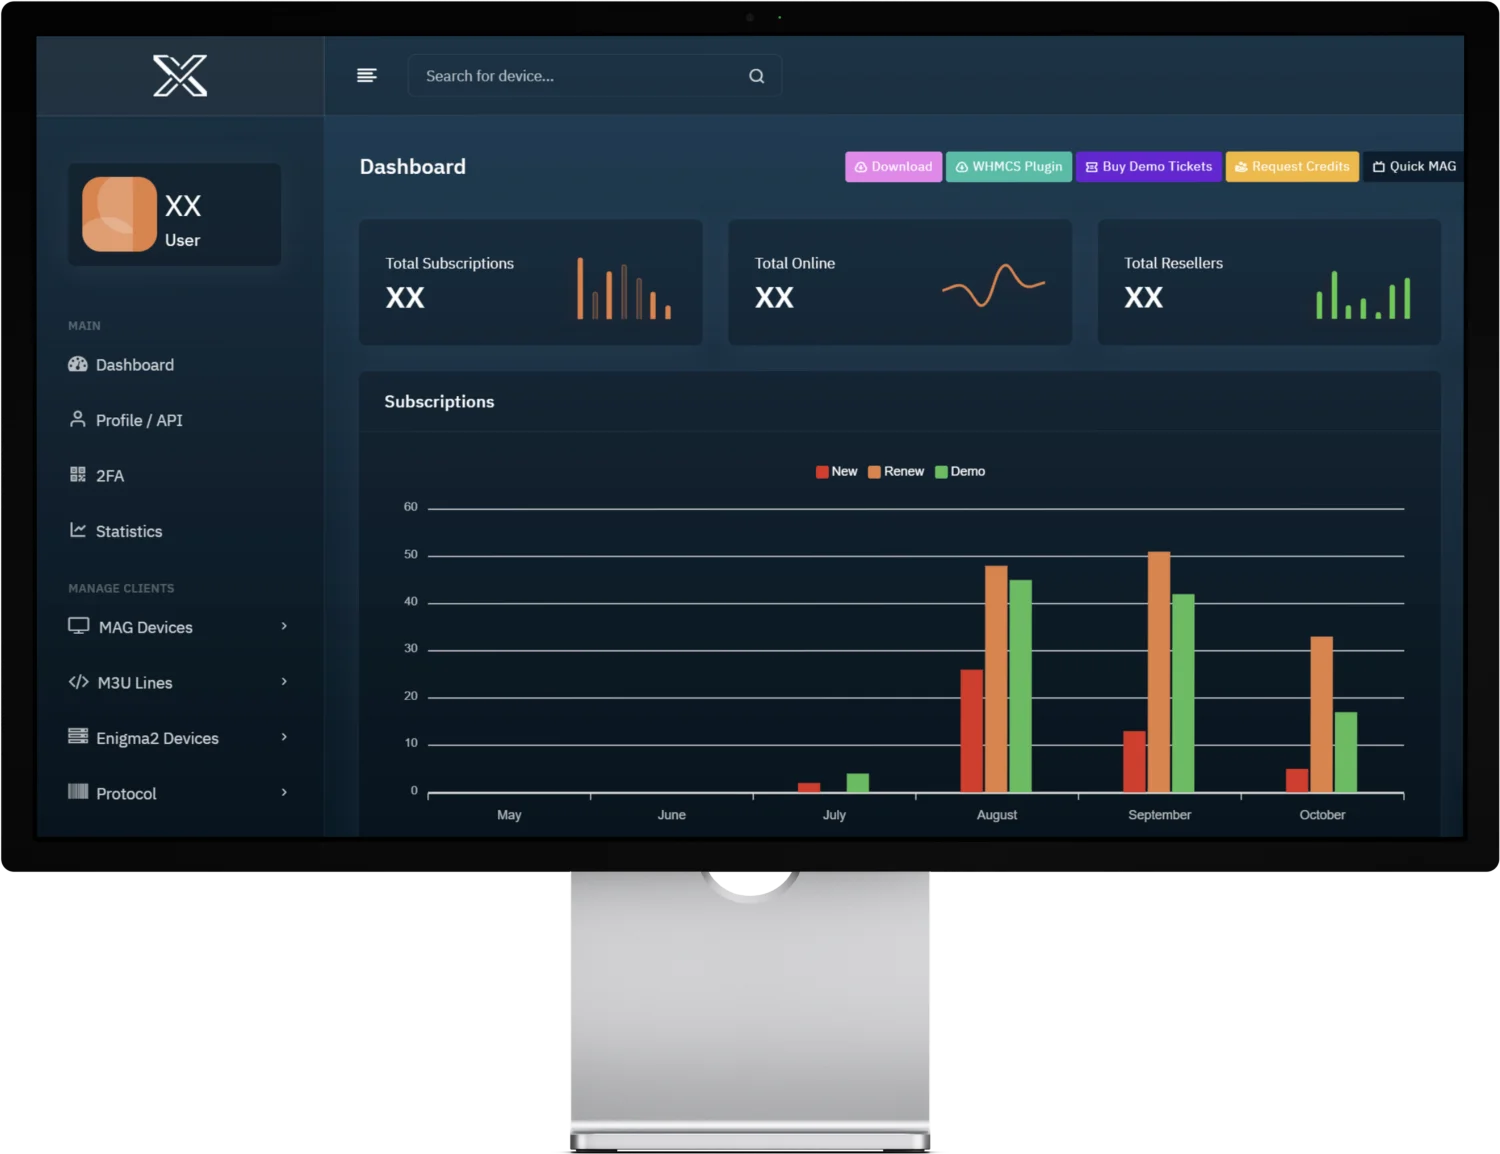Click the Request Credits button
Screen dimensions: 1500x1154
click(1292, 166)
